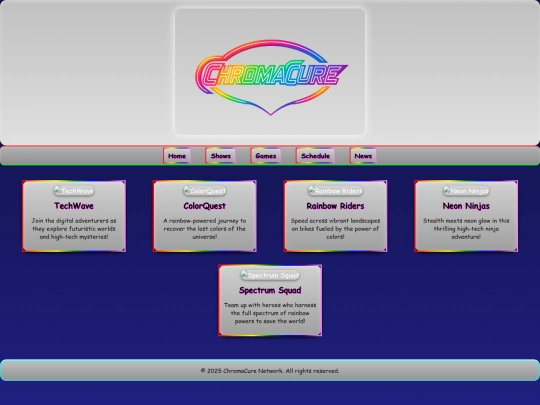Click the Rainbow Riders image placeholder
The height and width of the screenshot is (405, 540).
click(x=335, y=191)
